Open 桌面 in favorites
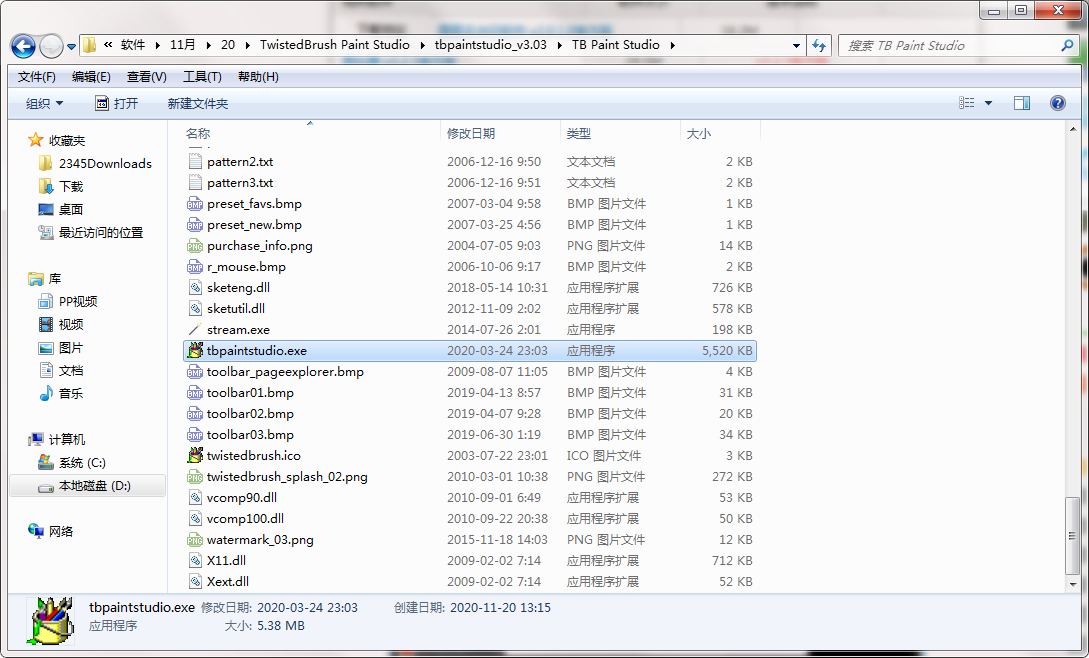 [71, 209]
